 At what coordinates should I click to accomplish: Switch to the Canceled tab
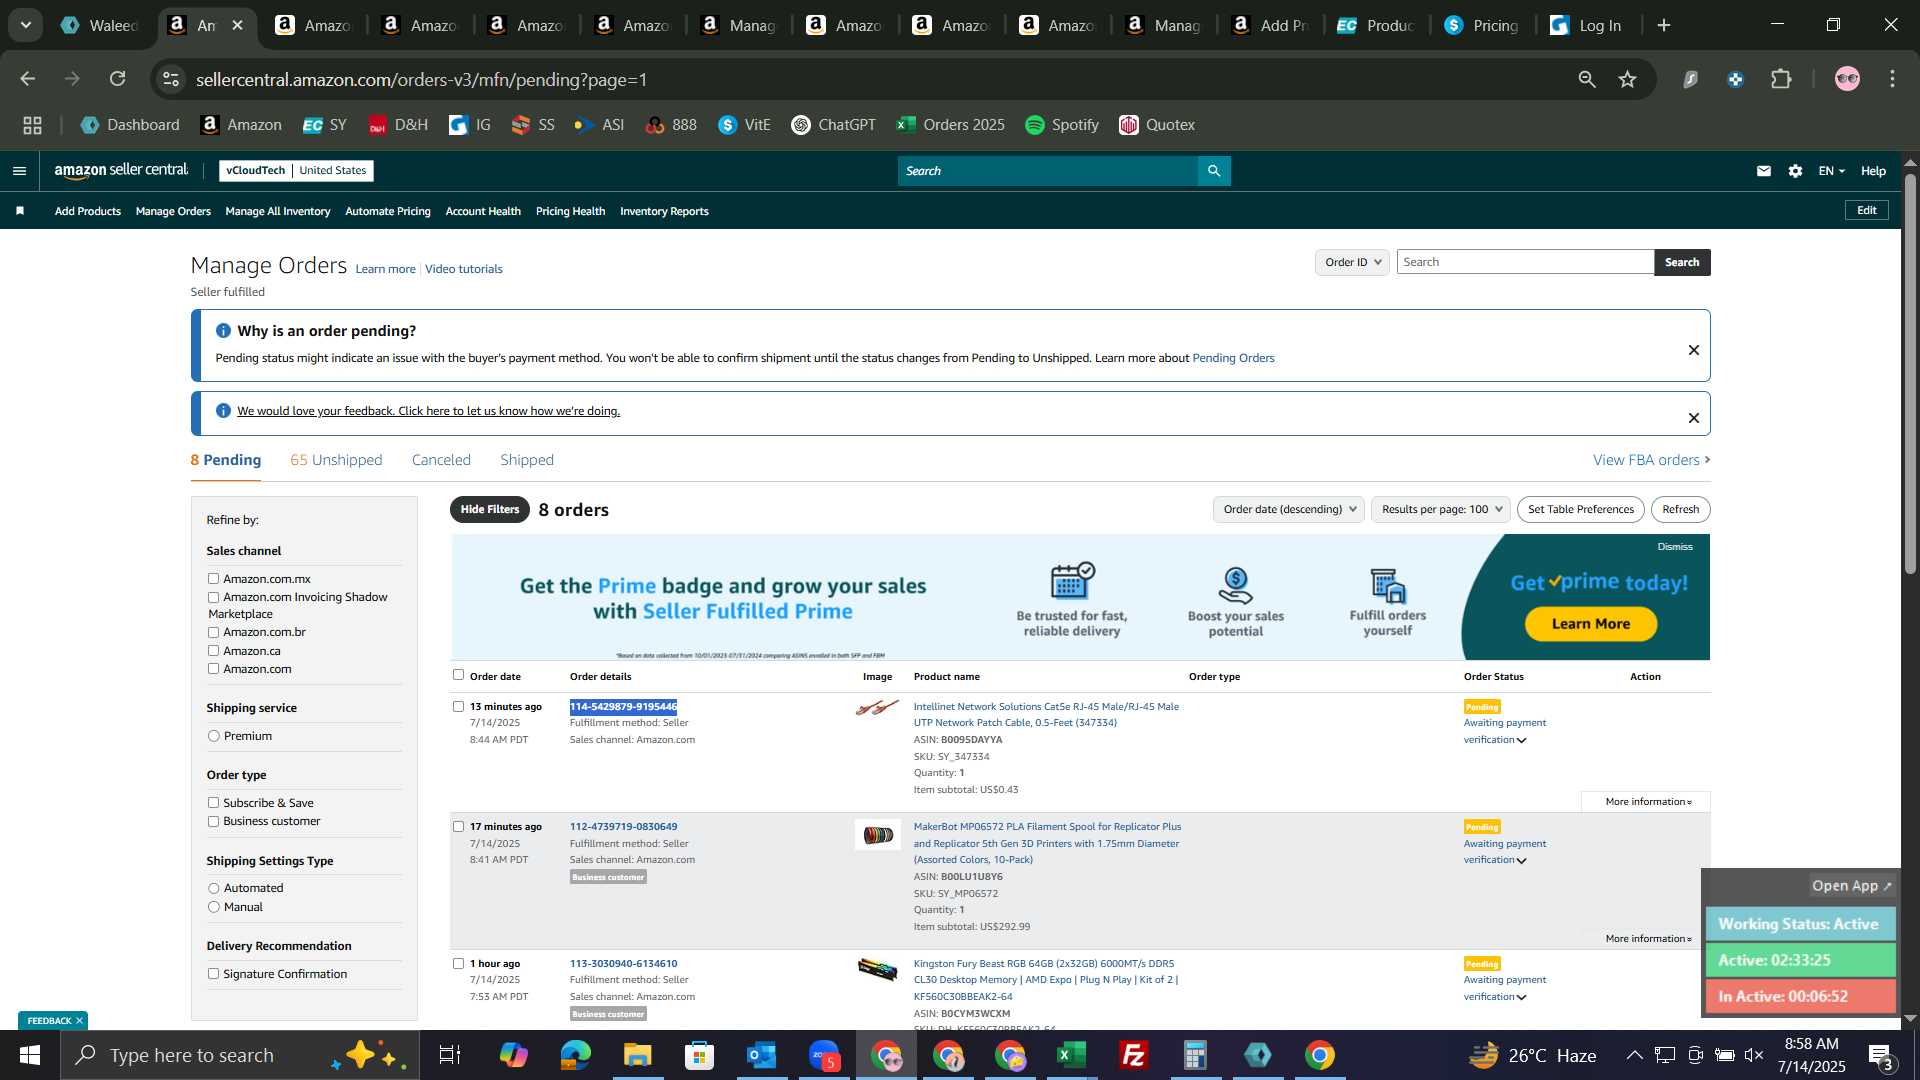pyautogui.click(x=441, y=460)
